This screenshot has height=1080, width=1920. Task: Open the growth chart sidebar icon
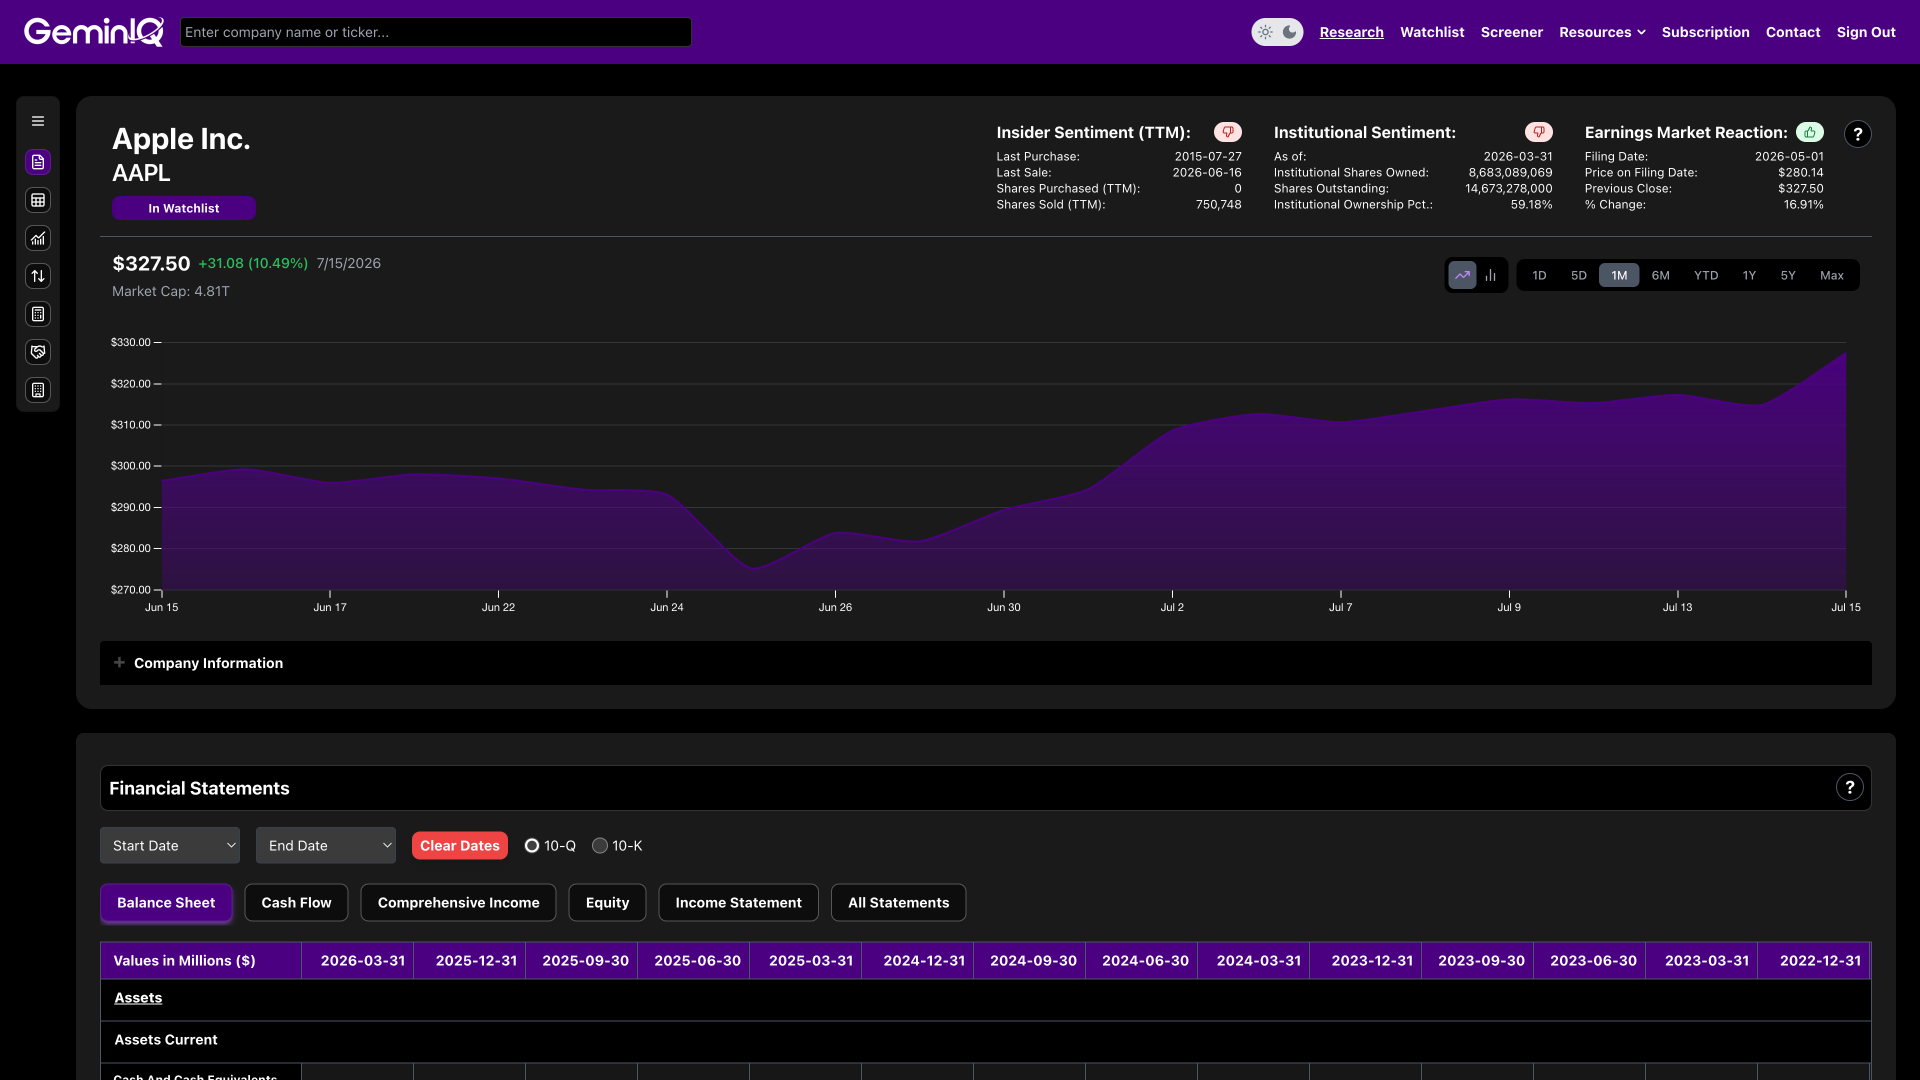pos(38,238)
